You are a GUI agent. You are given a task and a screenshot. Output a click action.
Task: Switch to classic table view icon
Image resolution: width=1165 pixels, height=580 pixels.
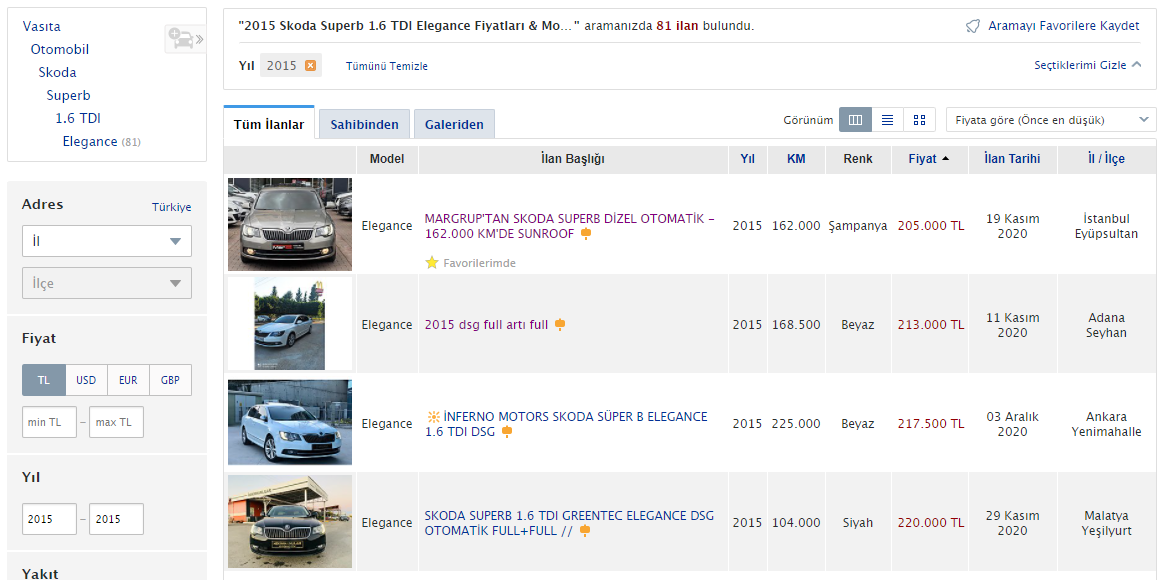point(855,120)
